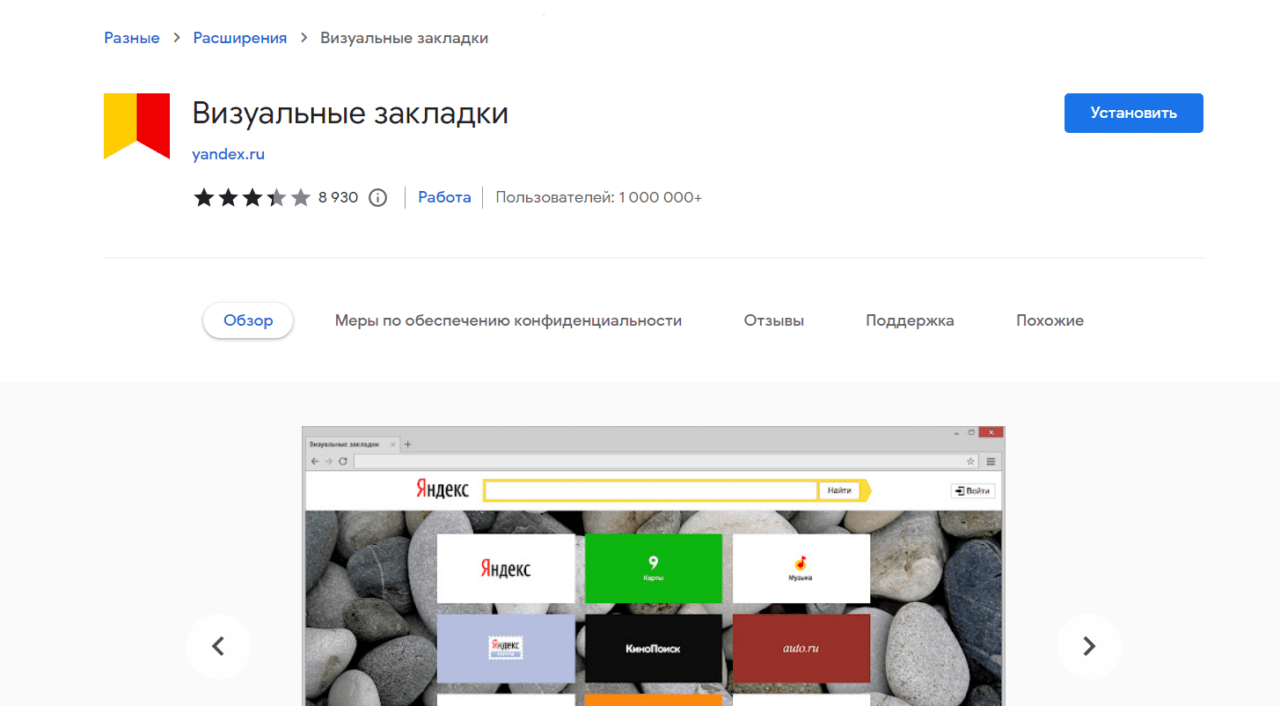
Task: Click the rating info circle icon
Action: pos(377,198)
